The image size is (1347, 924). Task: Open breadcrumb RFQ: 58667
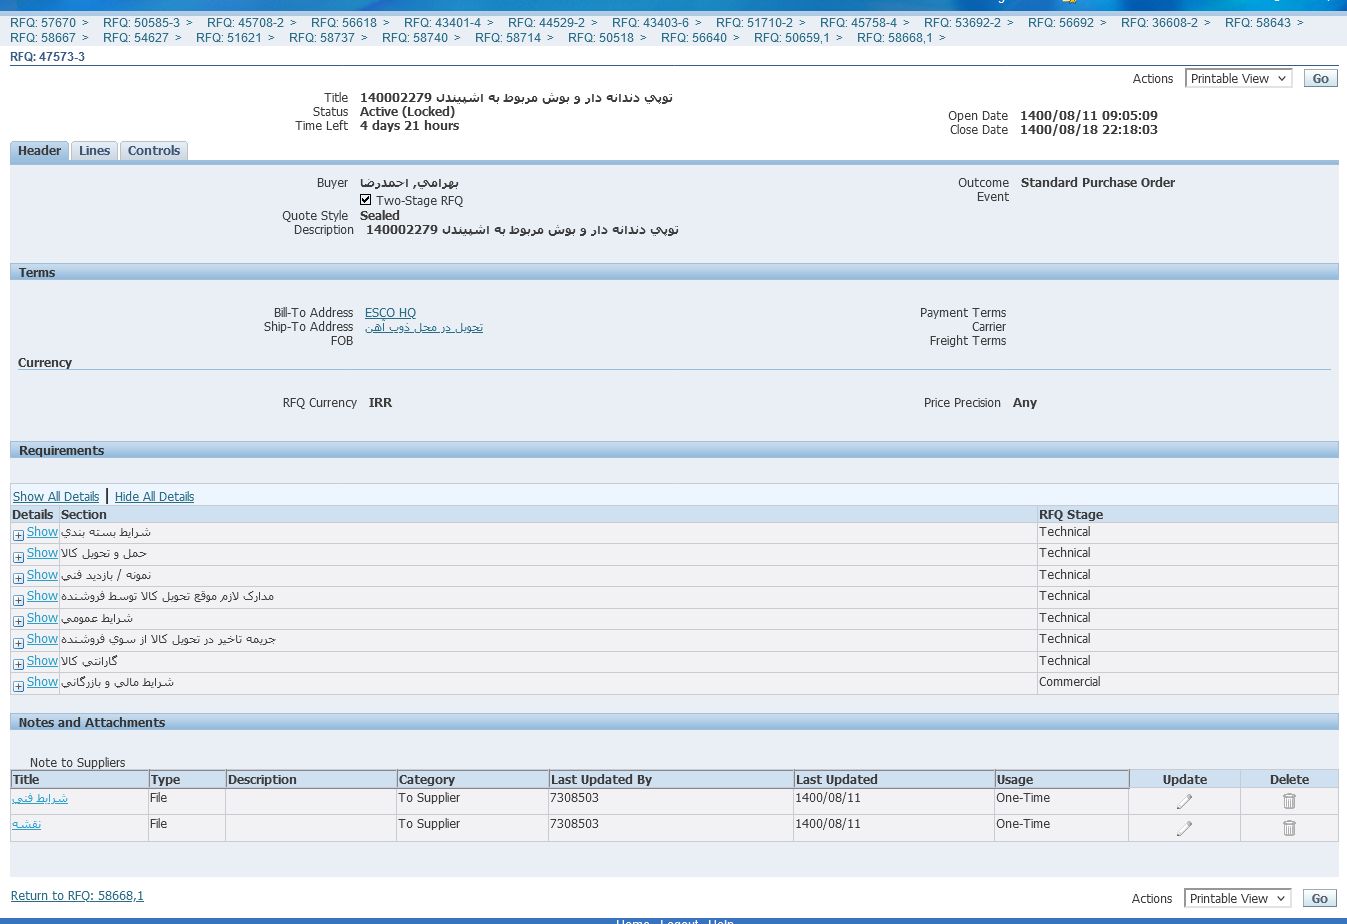click(43, 37)
